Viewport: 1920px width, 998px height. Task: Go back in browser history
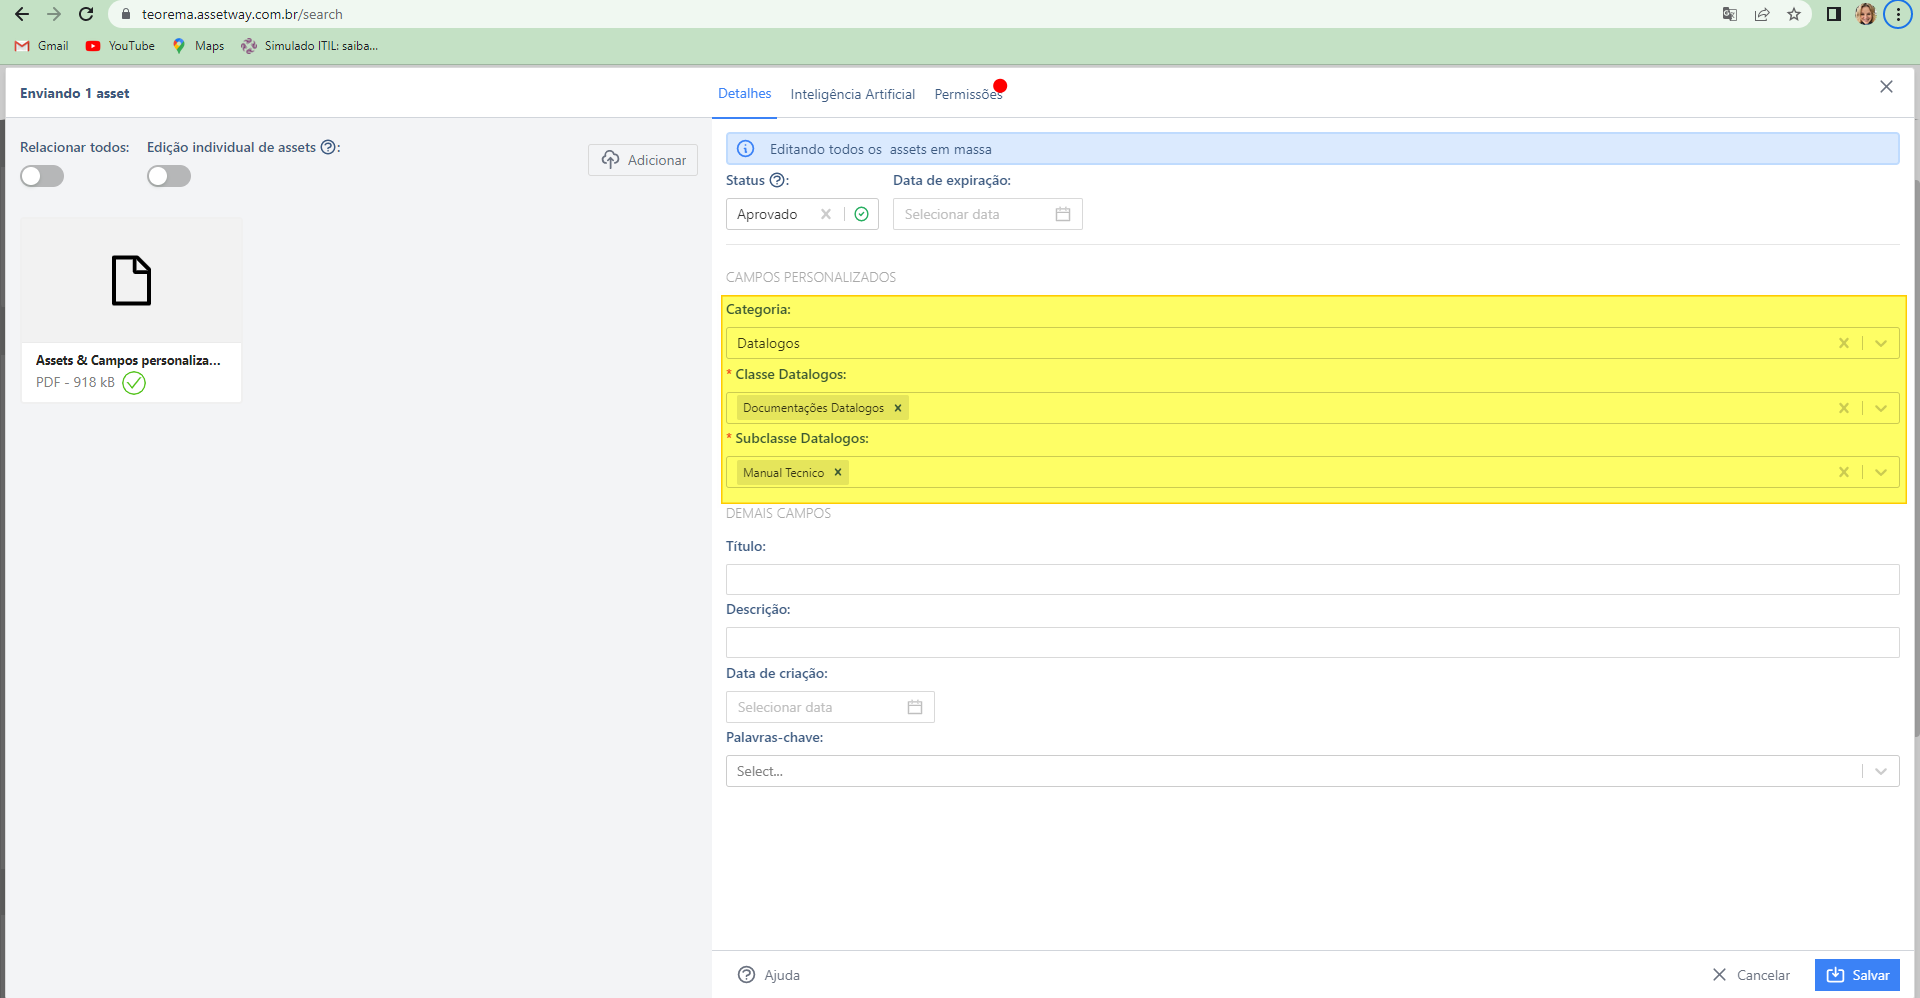[x=21, y=14]
